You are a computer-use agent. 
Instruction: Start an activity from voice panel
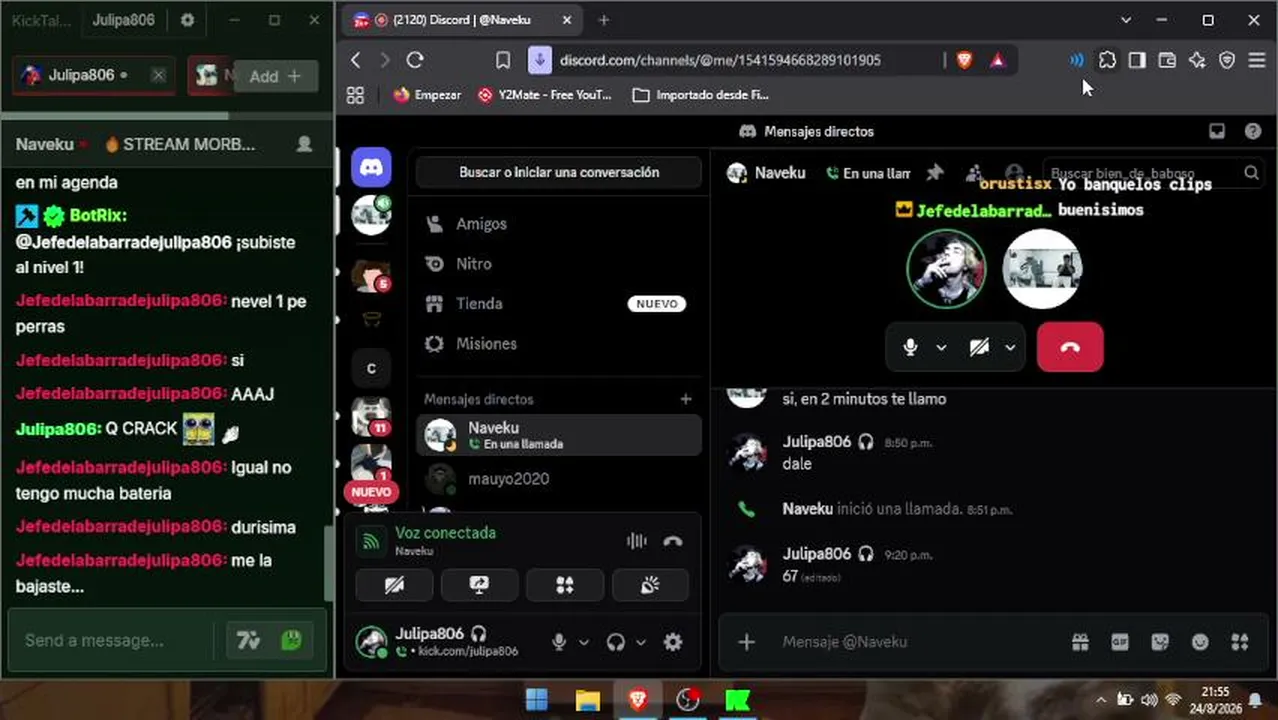pyautogui.click(x=565, y=586)
